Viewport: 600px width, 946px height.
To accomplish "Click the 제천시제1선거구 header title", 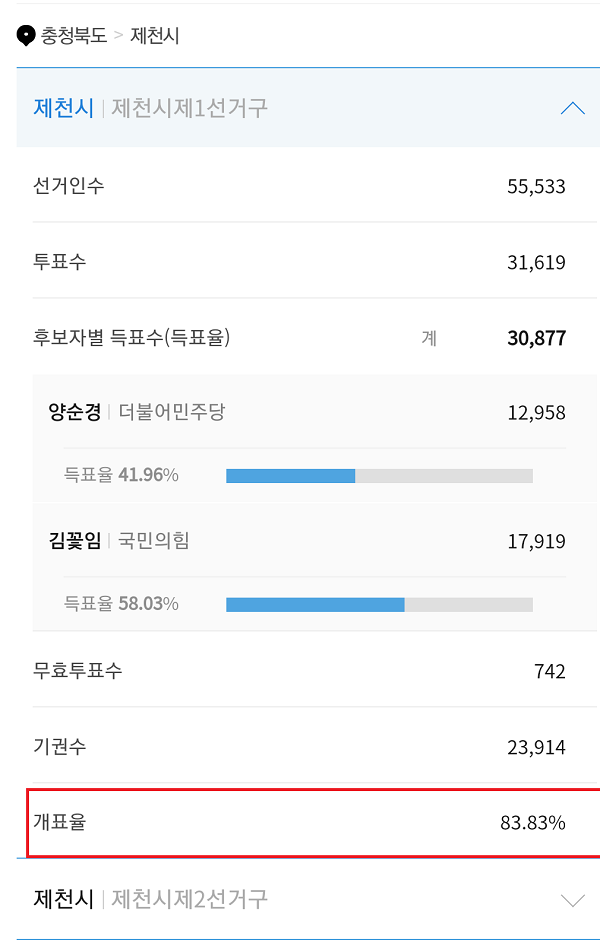I will coord(151,109).
